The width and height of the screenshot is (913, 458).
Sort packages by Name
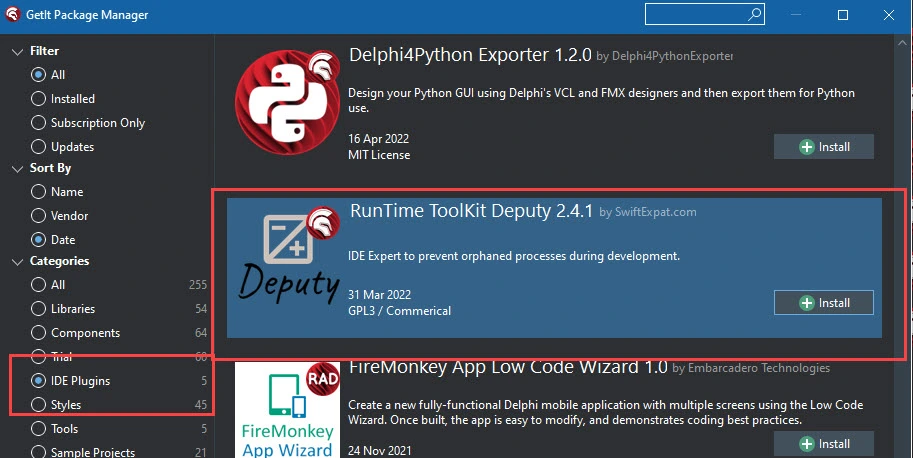pyautogui.click(x=39, y=192)
